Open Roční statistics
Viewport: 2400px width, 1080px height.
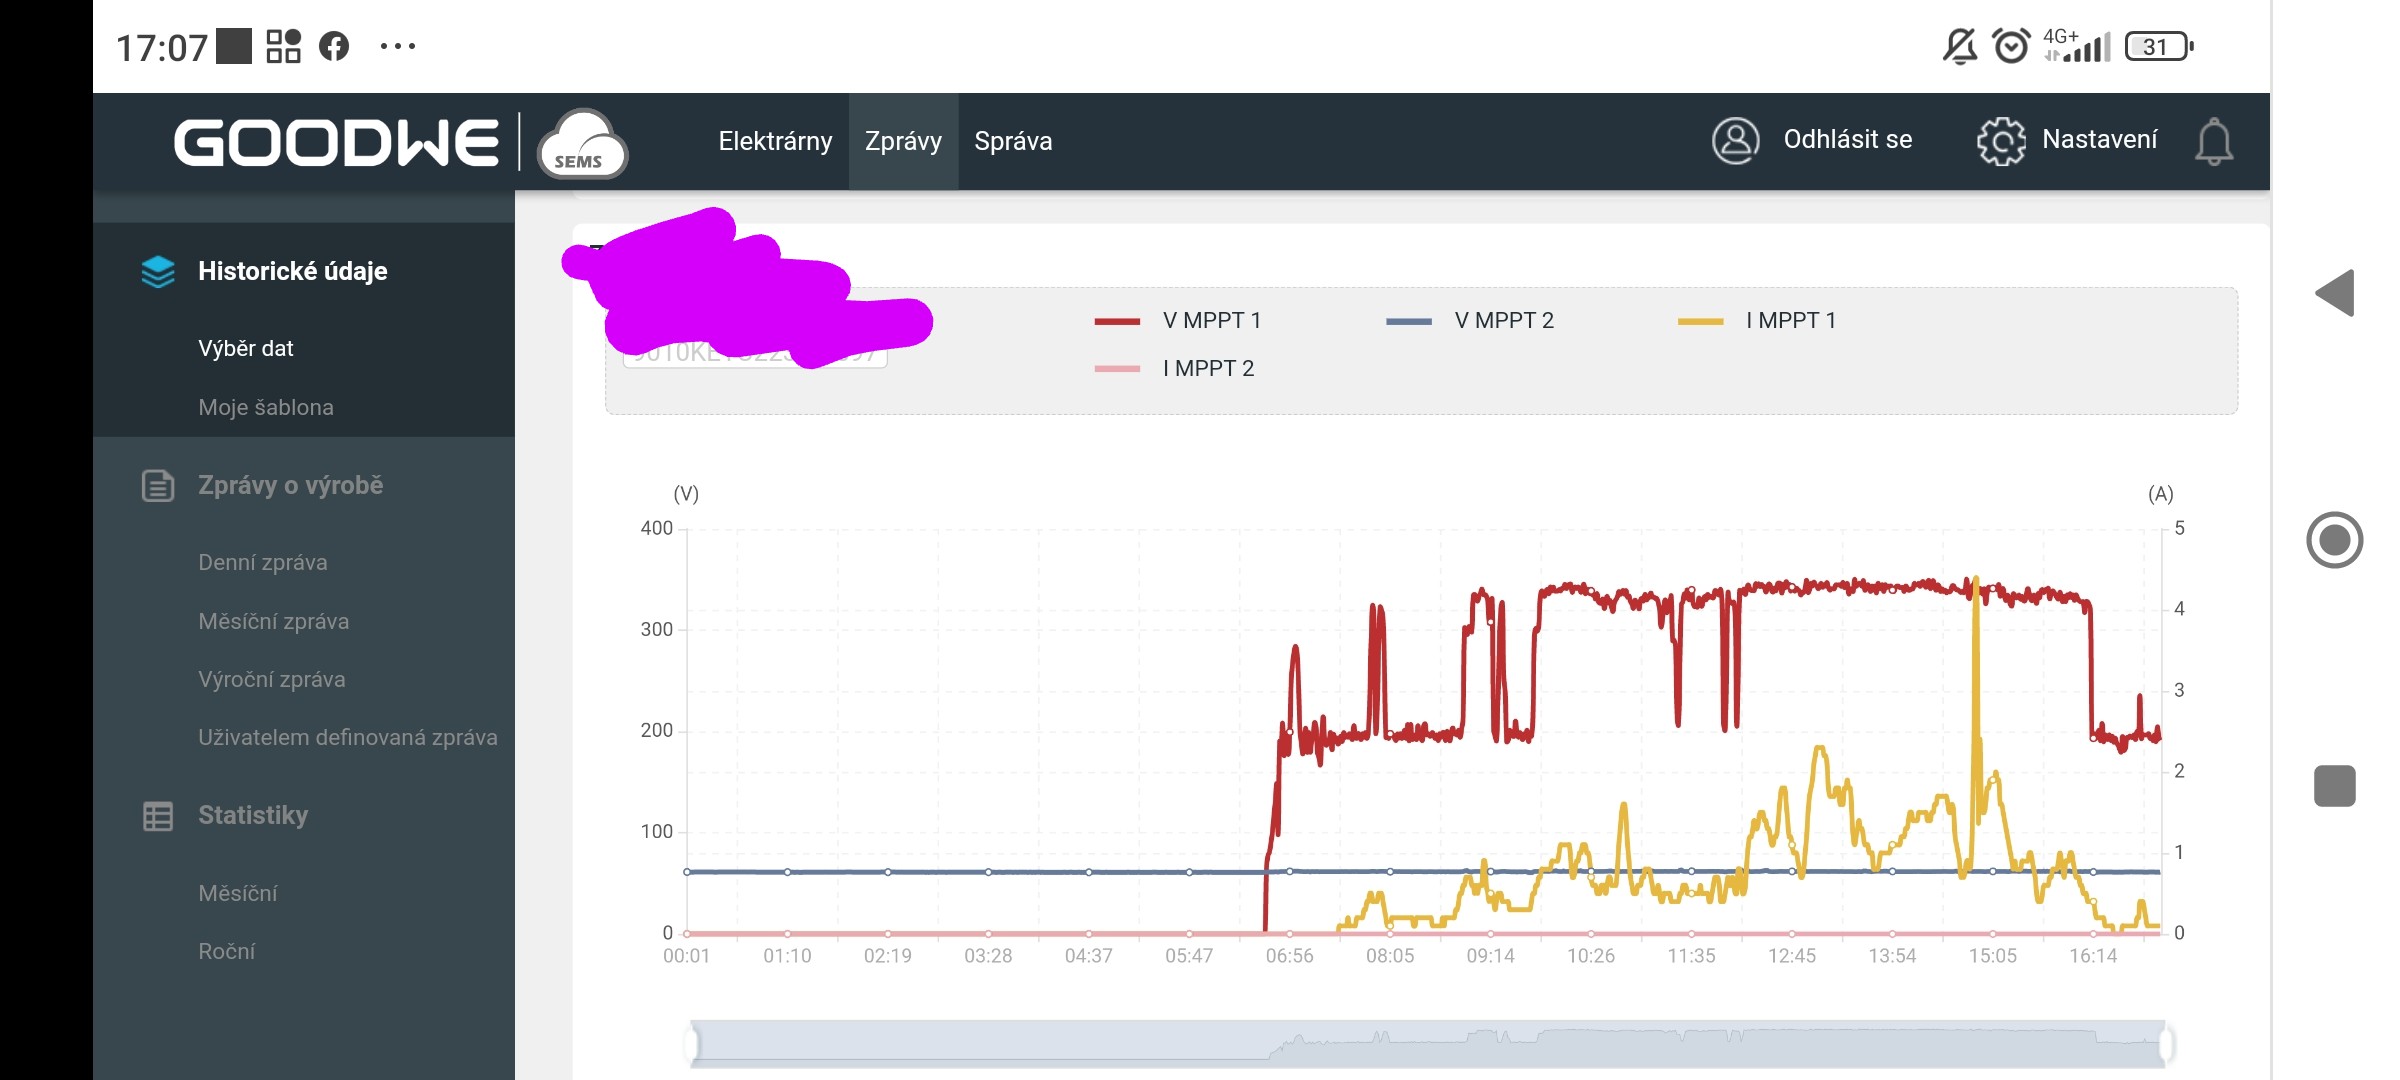click(227, 951)
